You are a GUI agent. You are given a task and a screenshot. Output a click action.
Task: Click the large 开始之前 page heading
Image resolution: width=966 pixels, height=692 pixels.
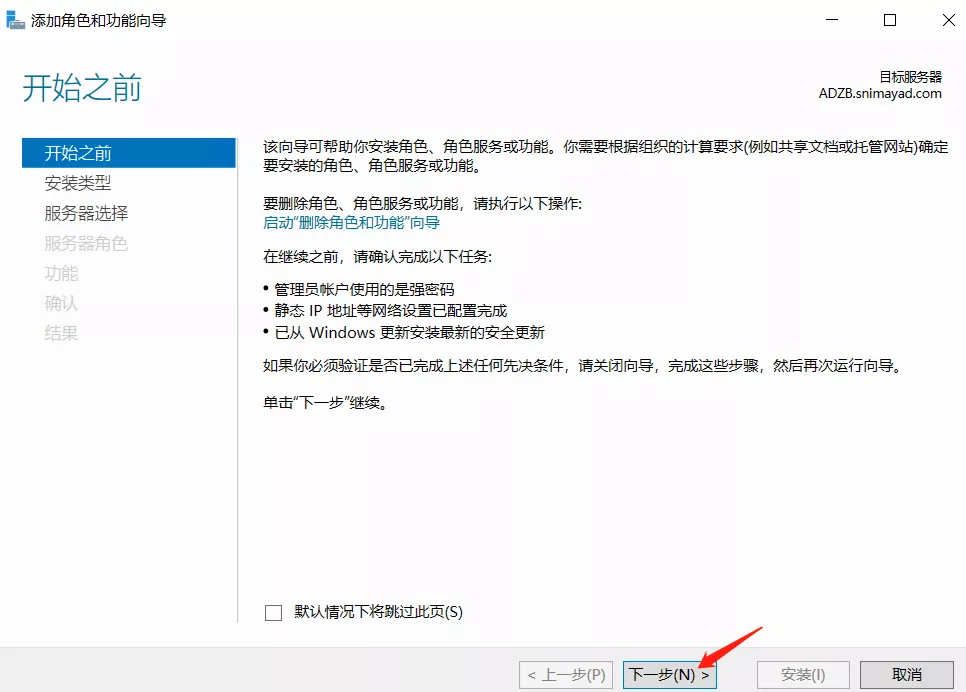coord(82,88)
